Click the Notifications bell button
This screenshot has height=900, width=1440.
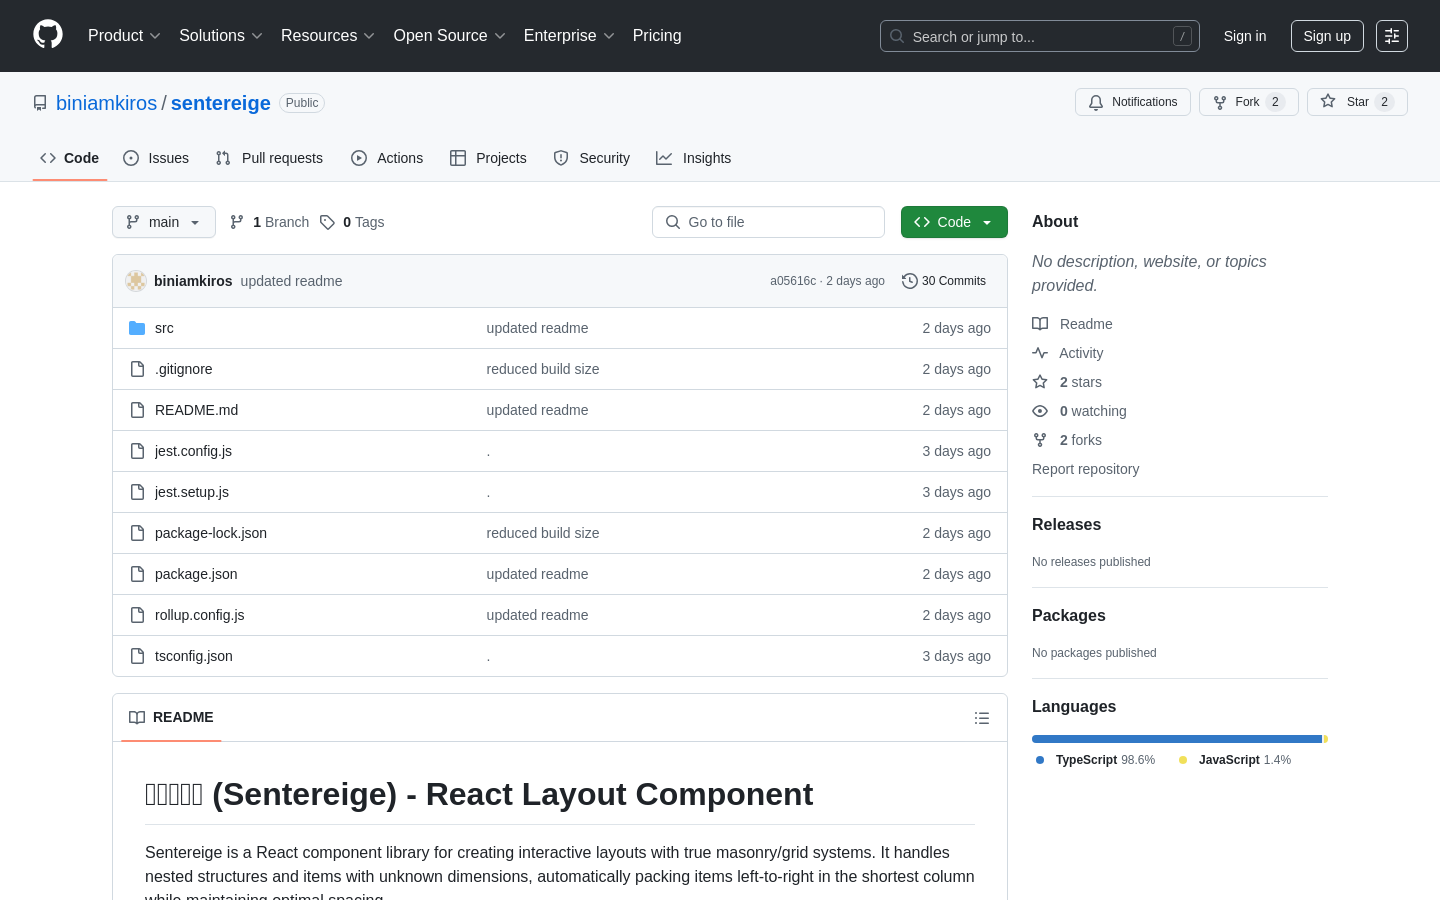(1133, 102)
